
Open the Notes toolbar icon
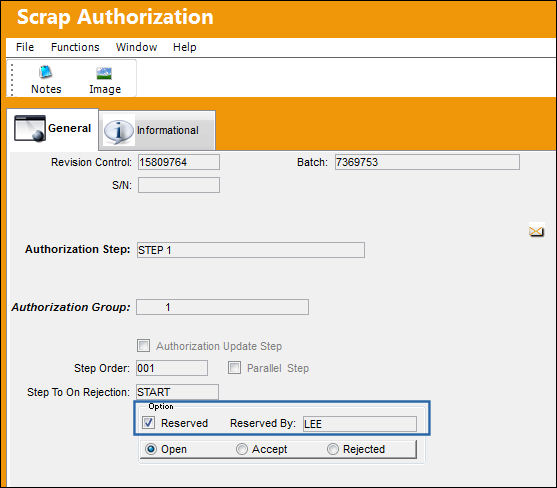tap(45, 72)
